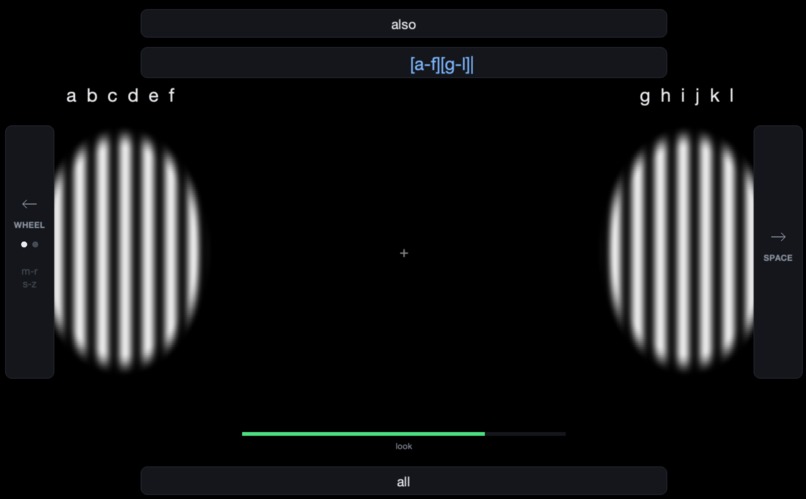The width and height of the screenshot is (806, 499).
Task: Click the right arrow SPACE icon
Action: click(x=778, y=237)
